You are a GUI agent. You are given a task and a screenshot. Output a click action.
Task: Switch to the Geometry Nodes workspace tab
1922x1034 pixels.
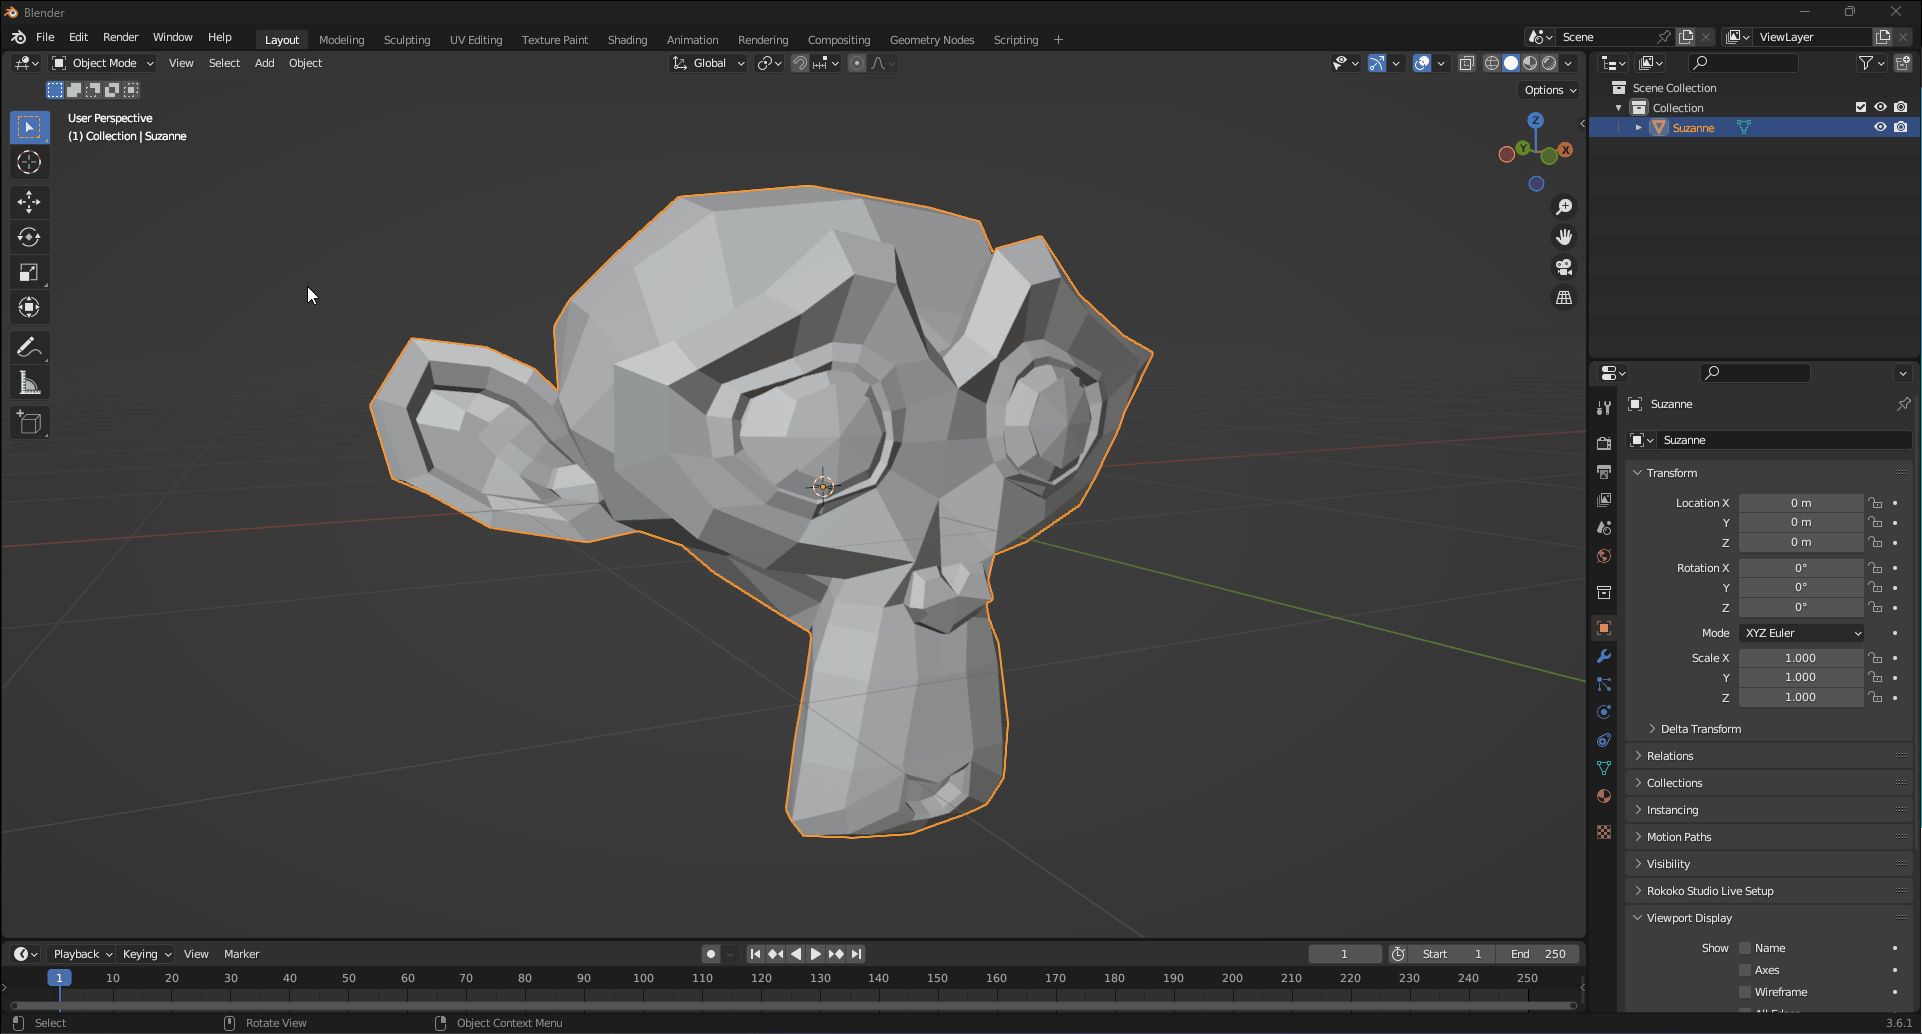(931, 40)
